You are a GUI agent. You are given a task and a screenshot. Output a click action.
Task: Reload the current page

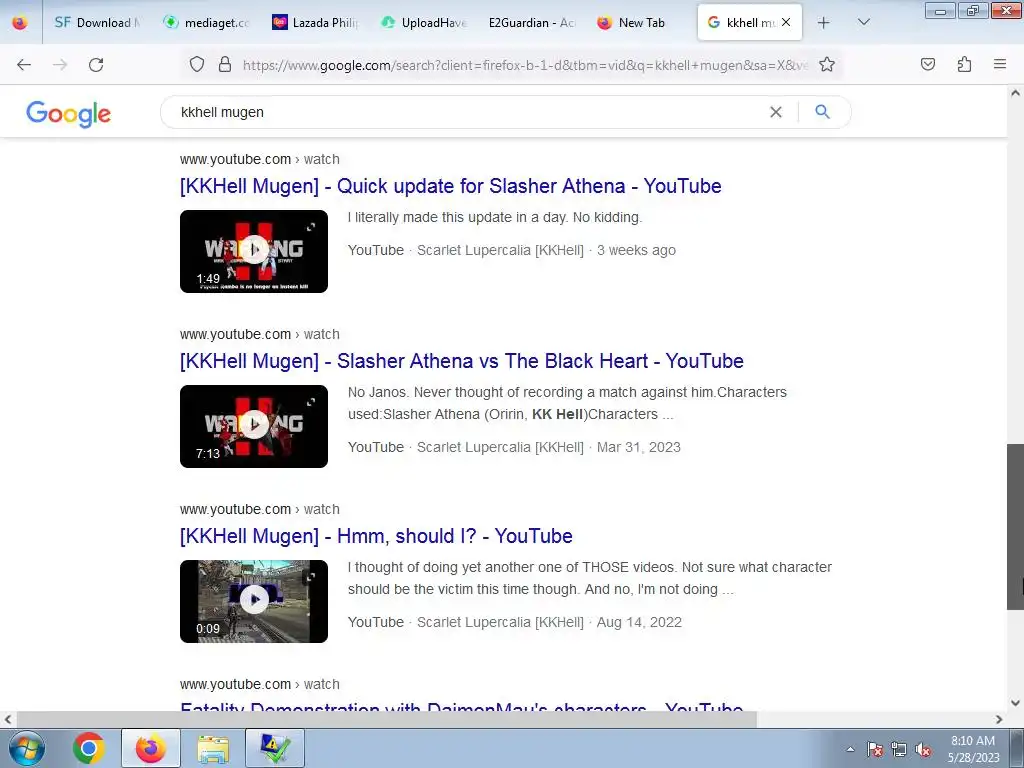96,65
